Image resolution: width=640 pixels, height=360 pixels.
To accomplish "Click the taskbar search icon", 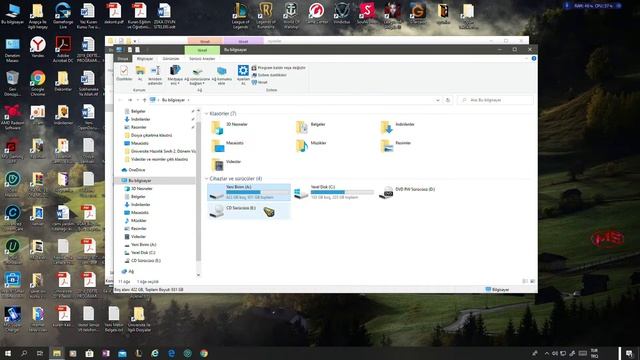I will click(x=24, y=353).
